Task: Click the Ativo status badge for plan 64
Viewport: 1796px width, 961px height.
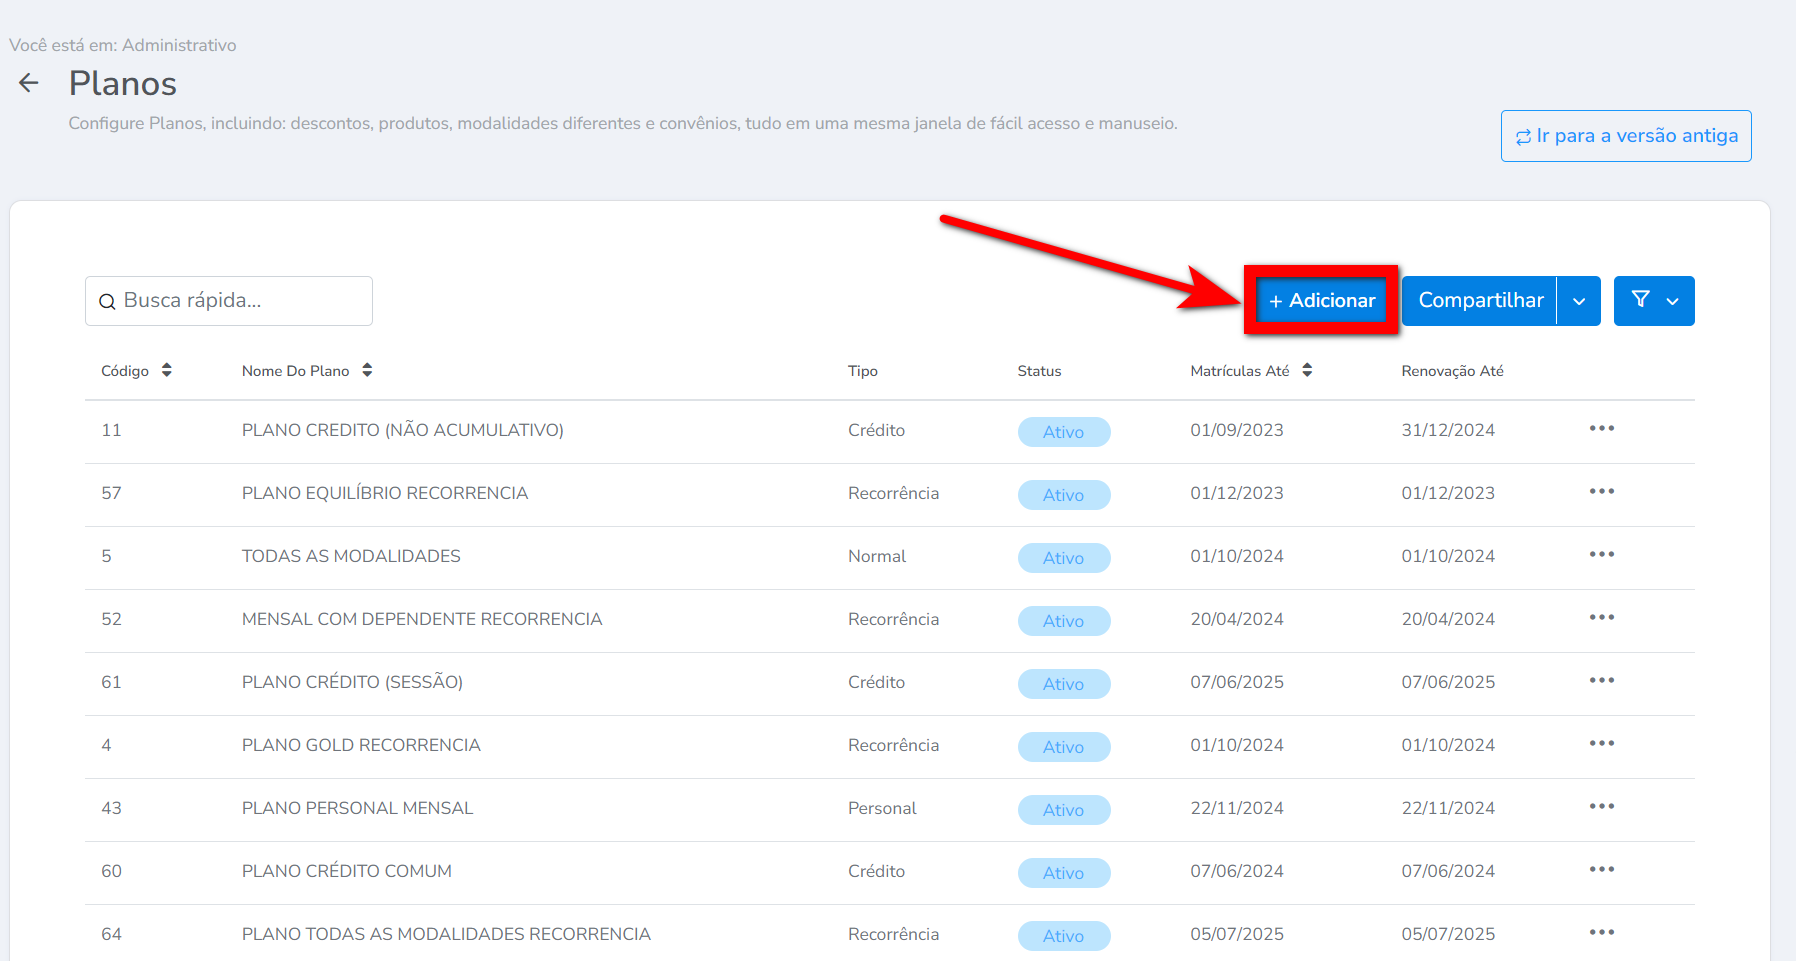Action: coord(1063,936)
